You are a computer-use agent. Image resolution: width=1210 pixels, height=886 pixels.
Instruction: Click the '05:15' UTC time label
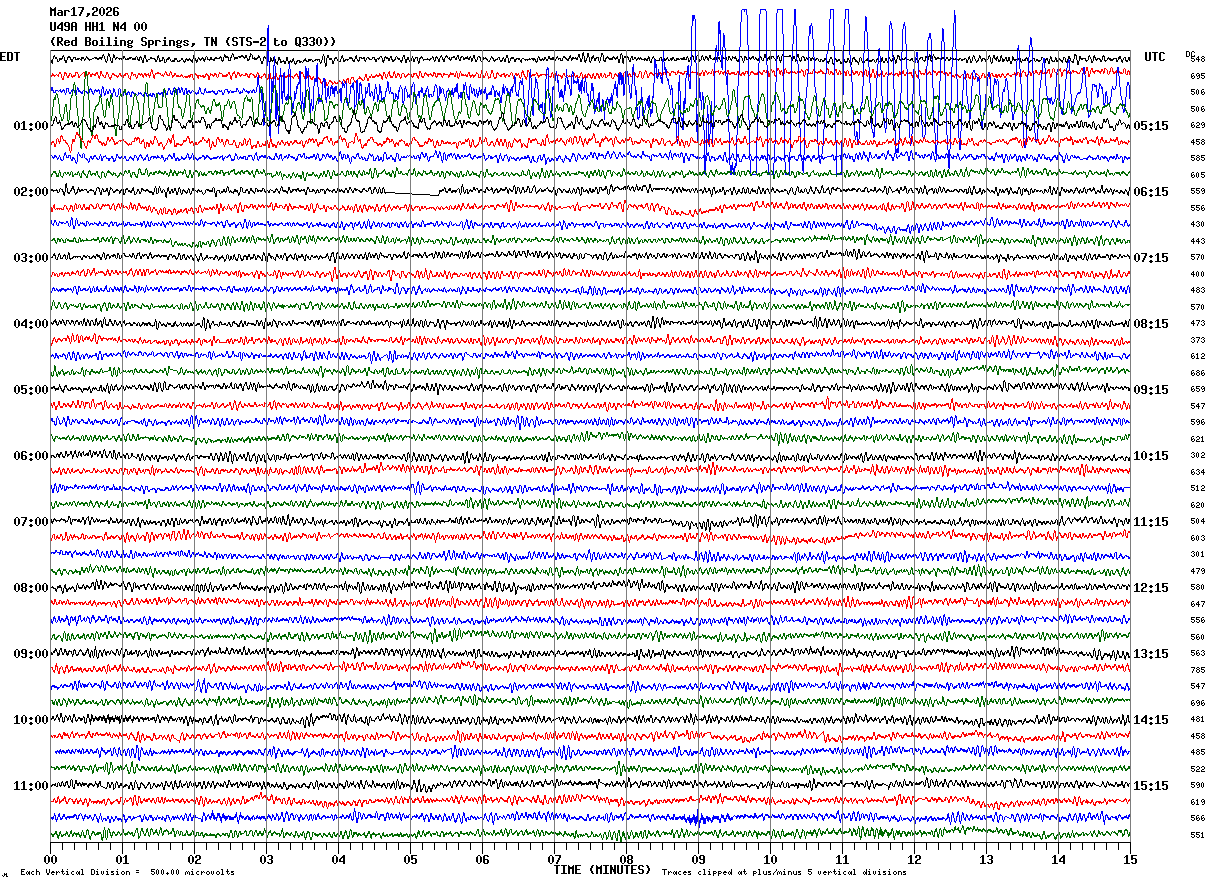click(x=1151, y=126)
